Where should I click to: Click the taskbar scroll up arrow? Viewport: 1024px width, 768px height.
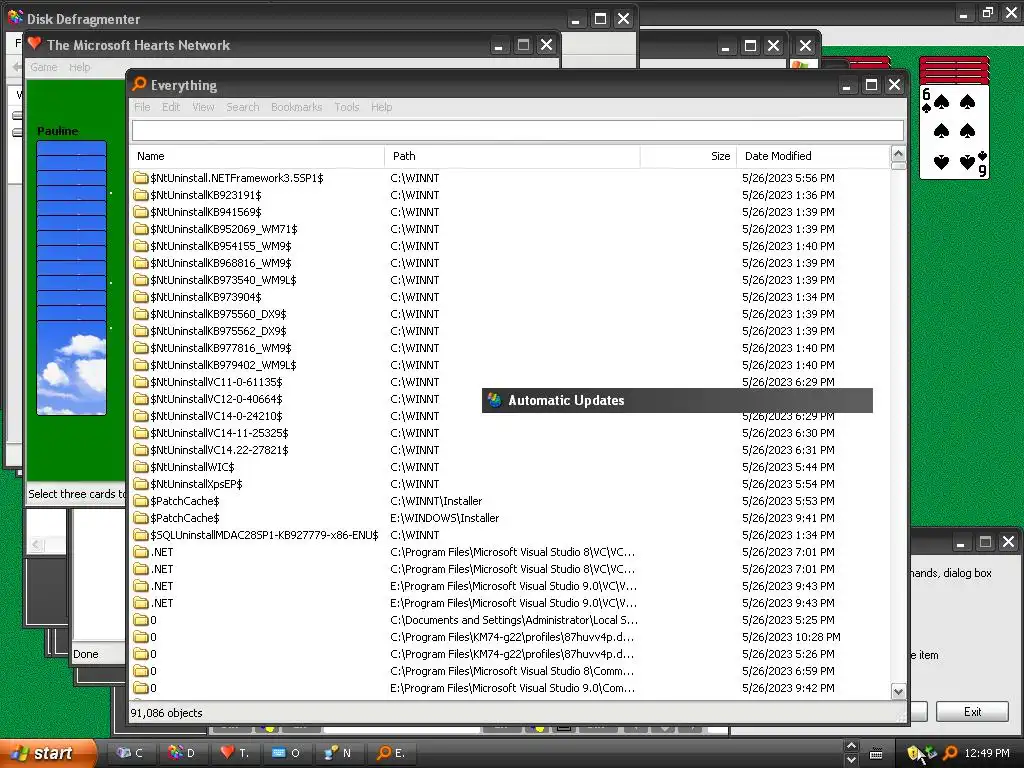tap(852, 746)
